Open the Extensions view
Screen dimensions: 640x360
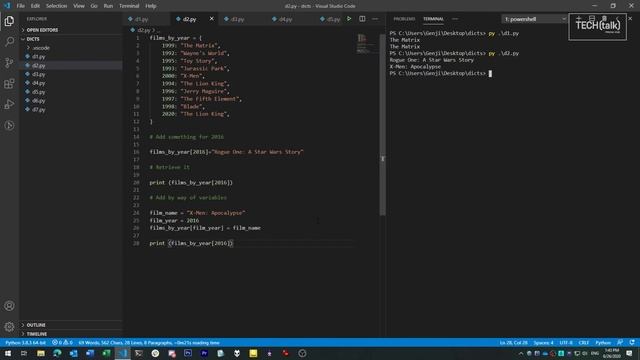point(9,84)
